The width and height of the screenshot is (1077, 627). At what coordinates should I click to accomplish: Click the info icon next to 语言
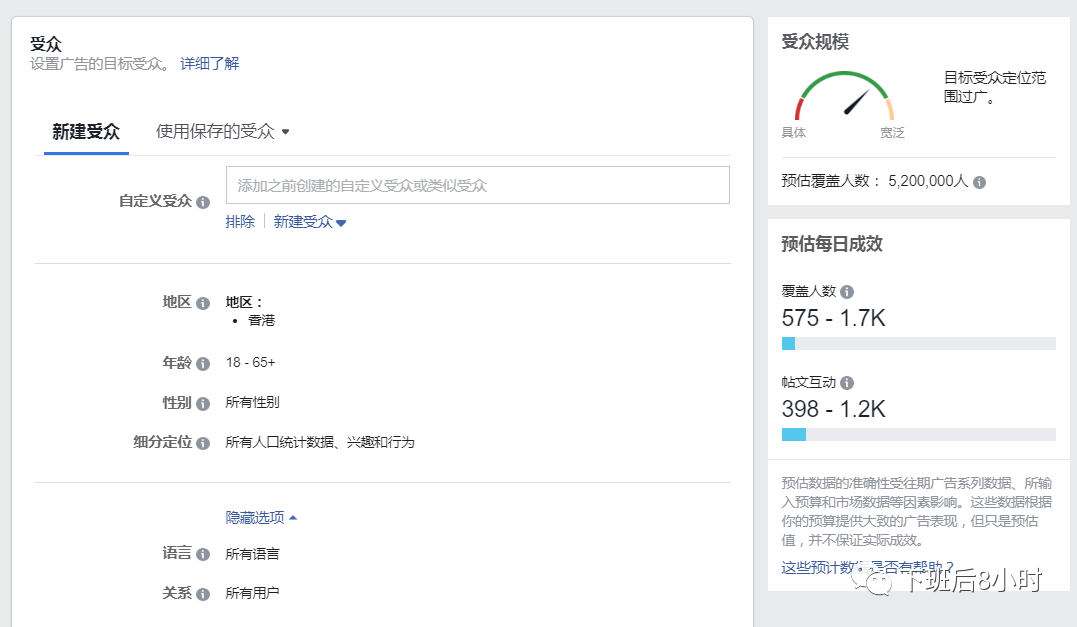(x=203, y=554)
